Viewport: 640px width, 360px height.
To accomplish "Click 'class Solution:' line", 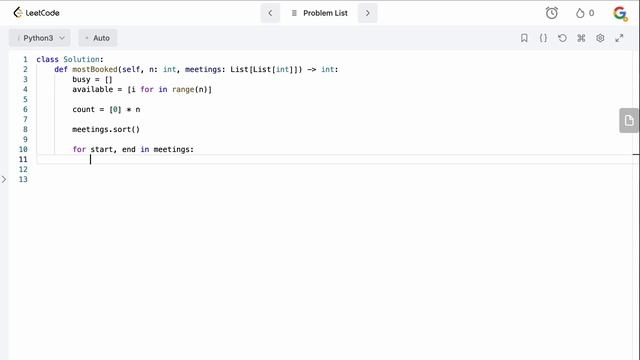I will (70, 59).
